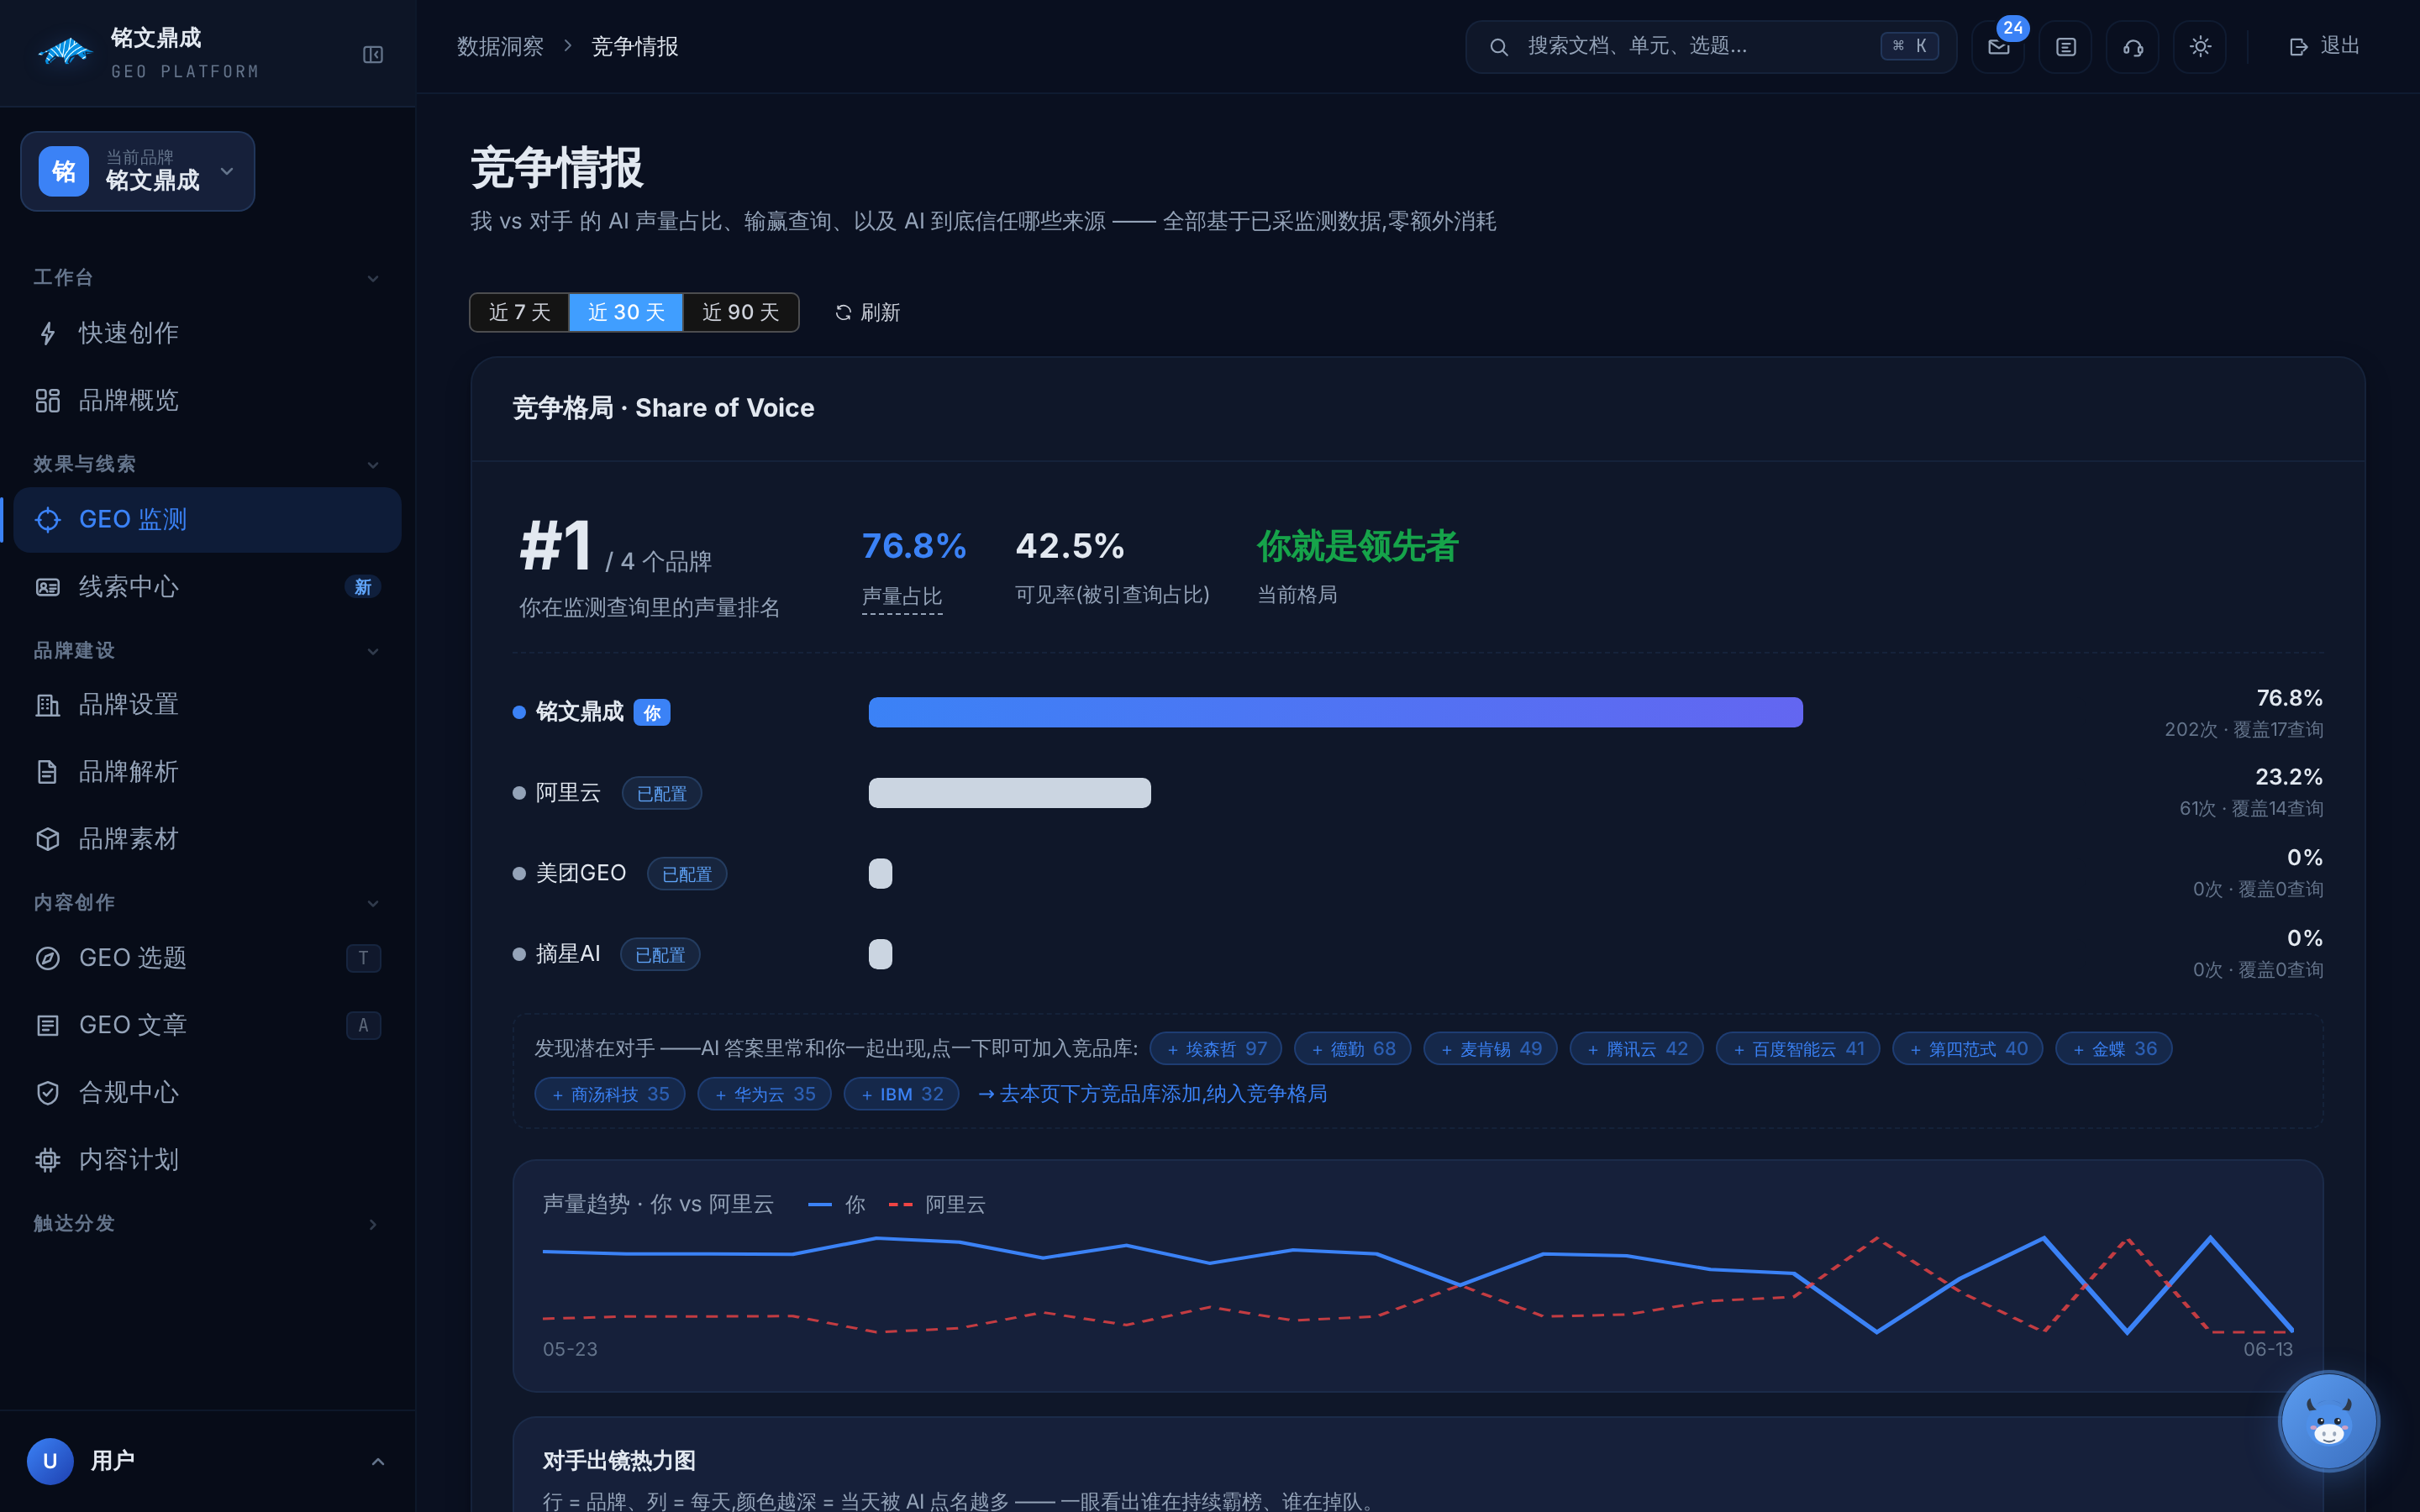Add 金蝶 36 to competitor library

pyautogui.click(x=2113, y=1049)
